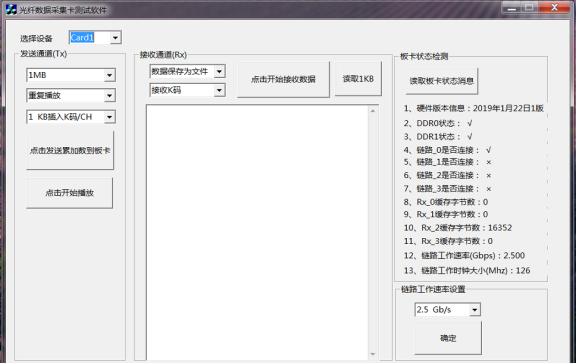The image size is (576, 363).
Task: Click the Card1 device text field
Action: pos(90,37)
